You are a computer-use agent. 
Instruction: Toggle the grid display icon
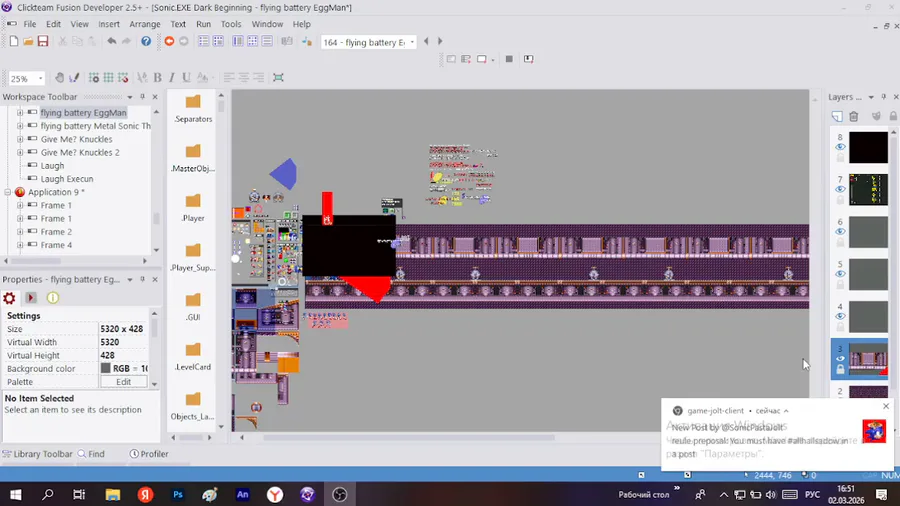(x=108, y=77)
